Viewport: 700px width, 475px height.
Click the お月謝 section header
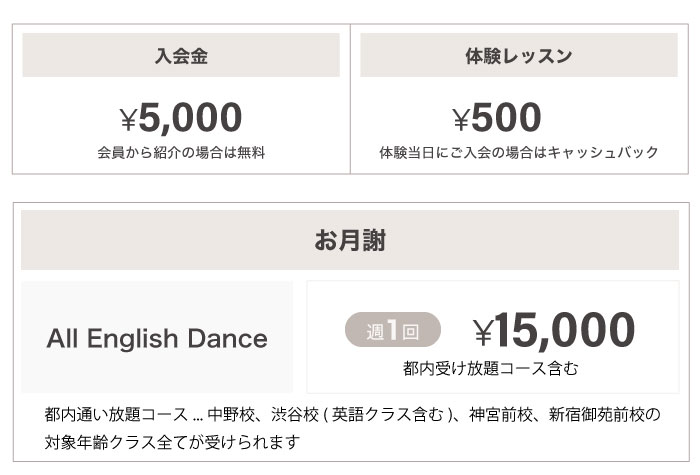click(x=350, y=240)
